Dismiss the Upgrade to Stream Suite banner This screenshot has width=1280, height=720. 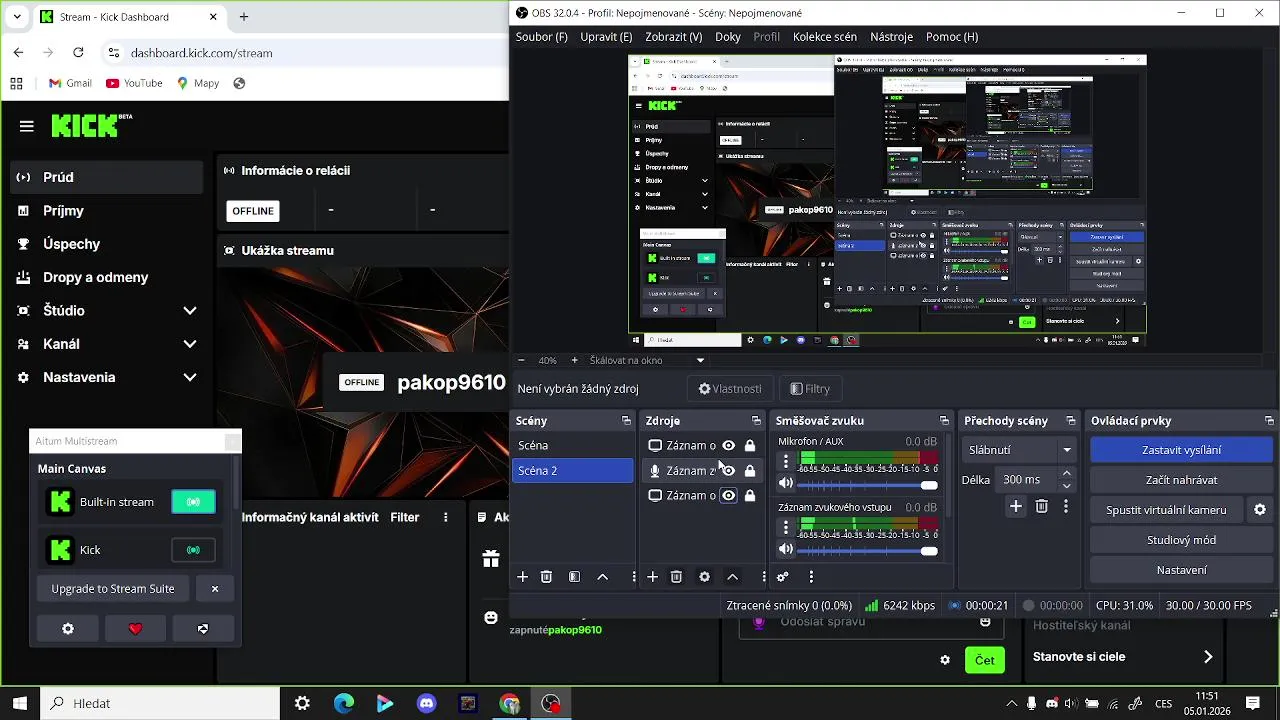[214, 589]
